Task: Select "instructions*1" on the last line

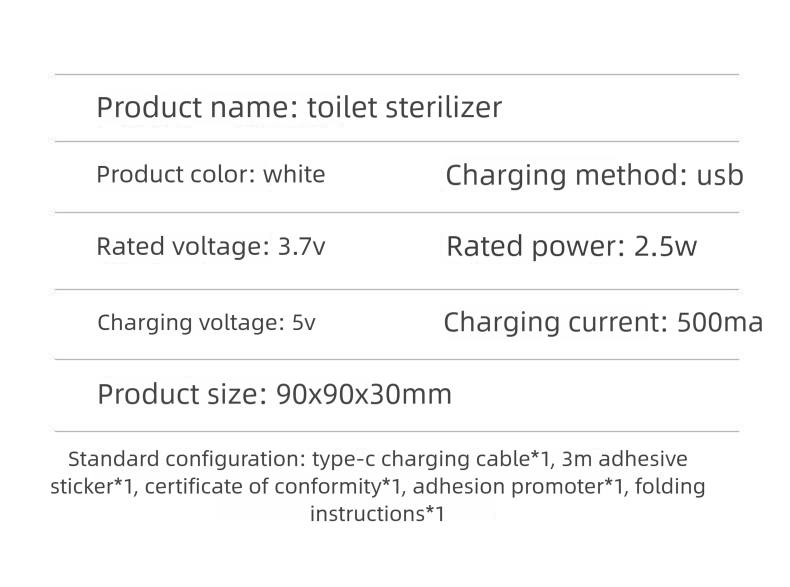Action: 377,515
